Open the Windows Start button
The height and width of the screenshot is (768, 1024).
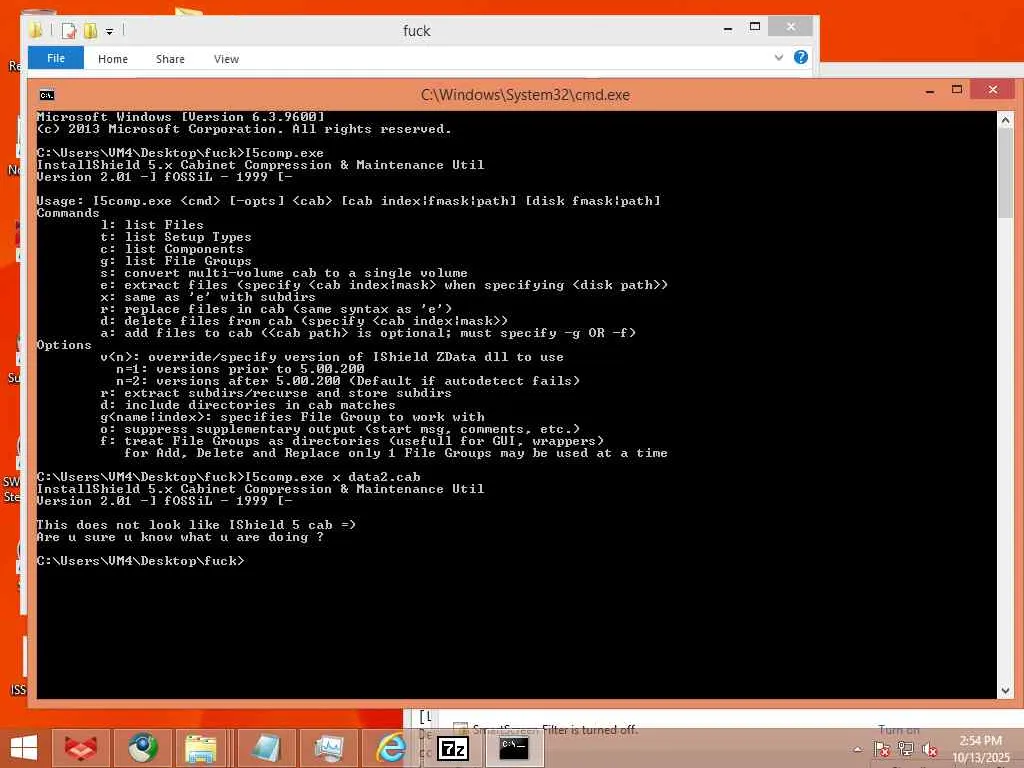pos(24,748)
